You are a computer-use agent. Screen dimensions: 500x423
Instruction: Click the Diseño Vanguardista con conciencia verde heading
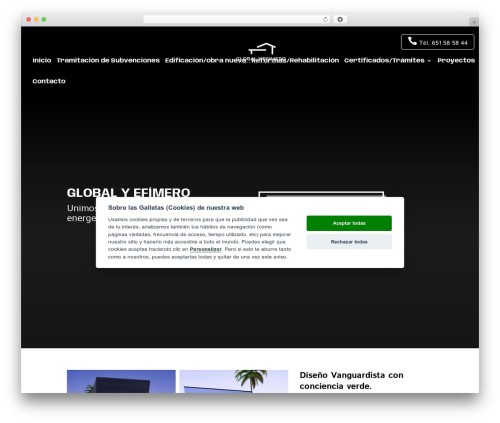pyautogui.click(x=351, y=380)
